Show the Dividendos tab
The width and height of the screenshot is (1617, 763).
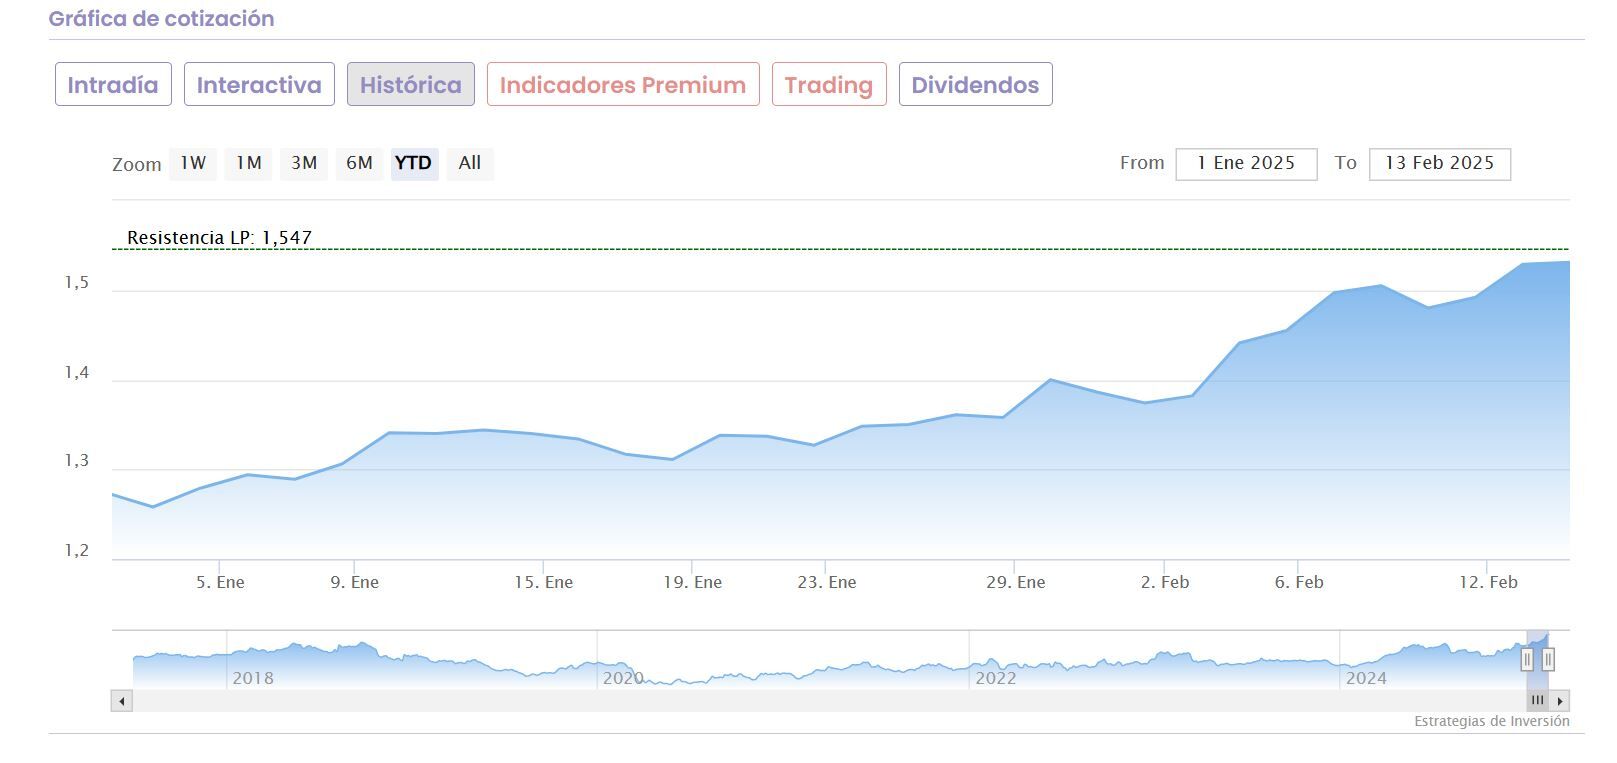pyautogui.click(x=975, y=84)
